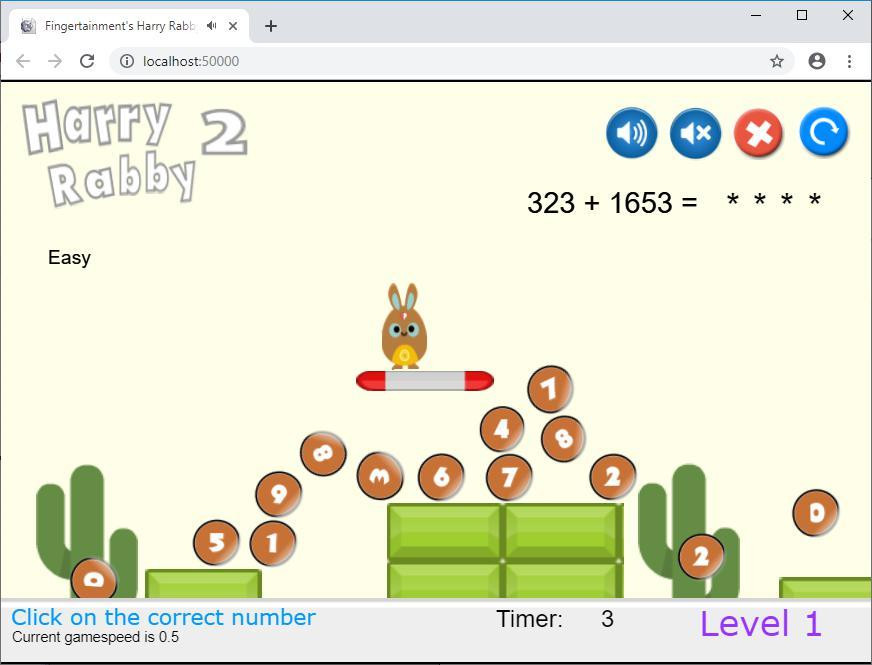Image resolution: width=872 pixels, height=665 pixels.
Task: Pick the number 5 ball
Action: coord(216,543)
